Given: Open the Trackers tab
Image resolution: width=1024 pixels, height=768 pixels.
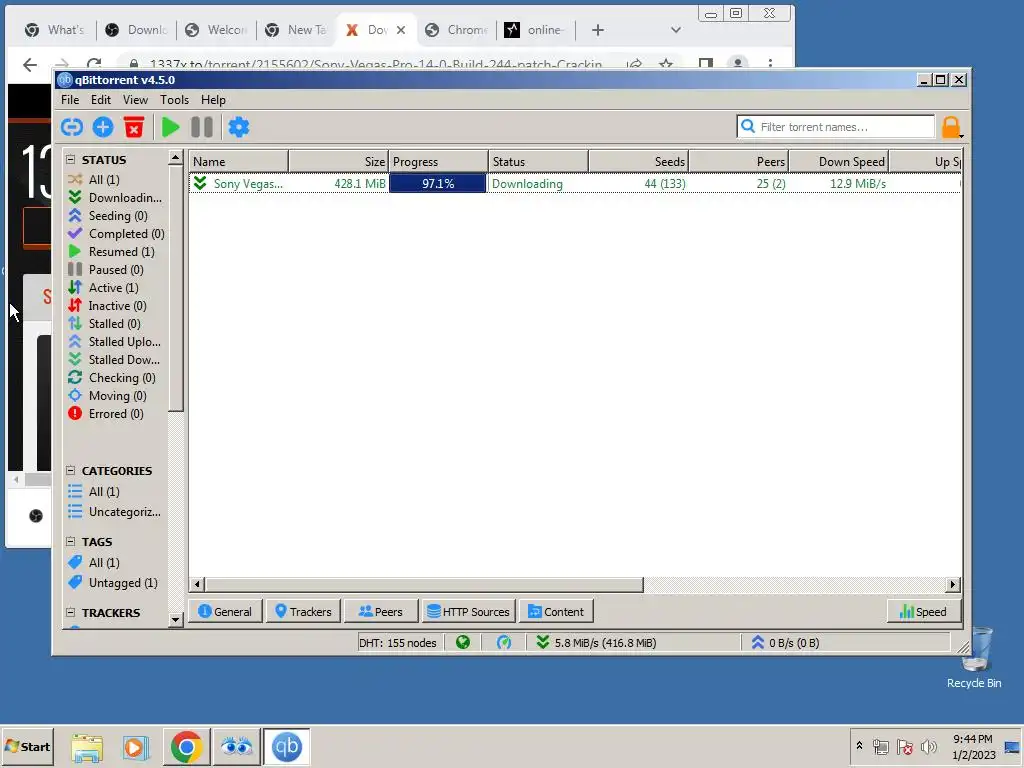Looking at the screenshot, I should click(304, 612).
